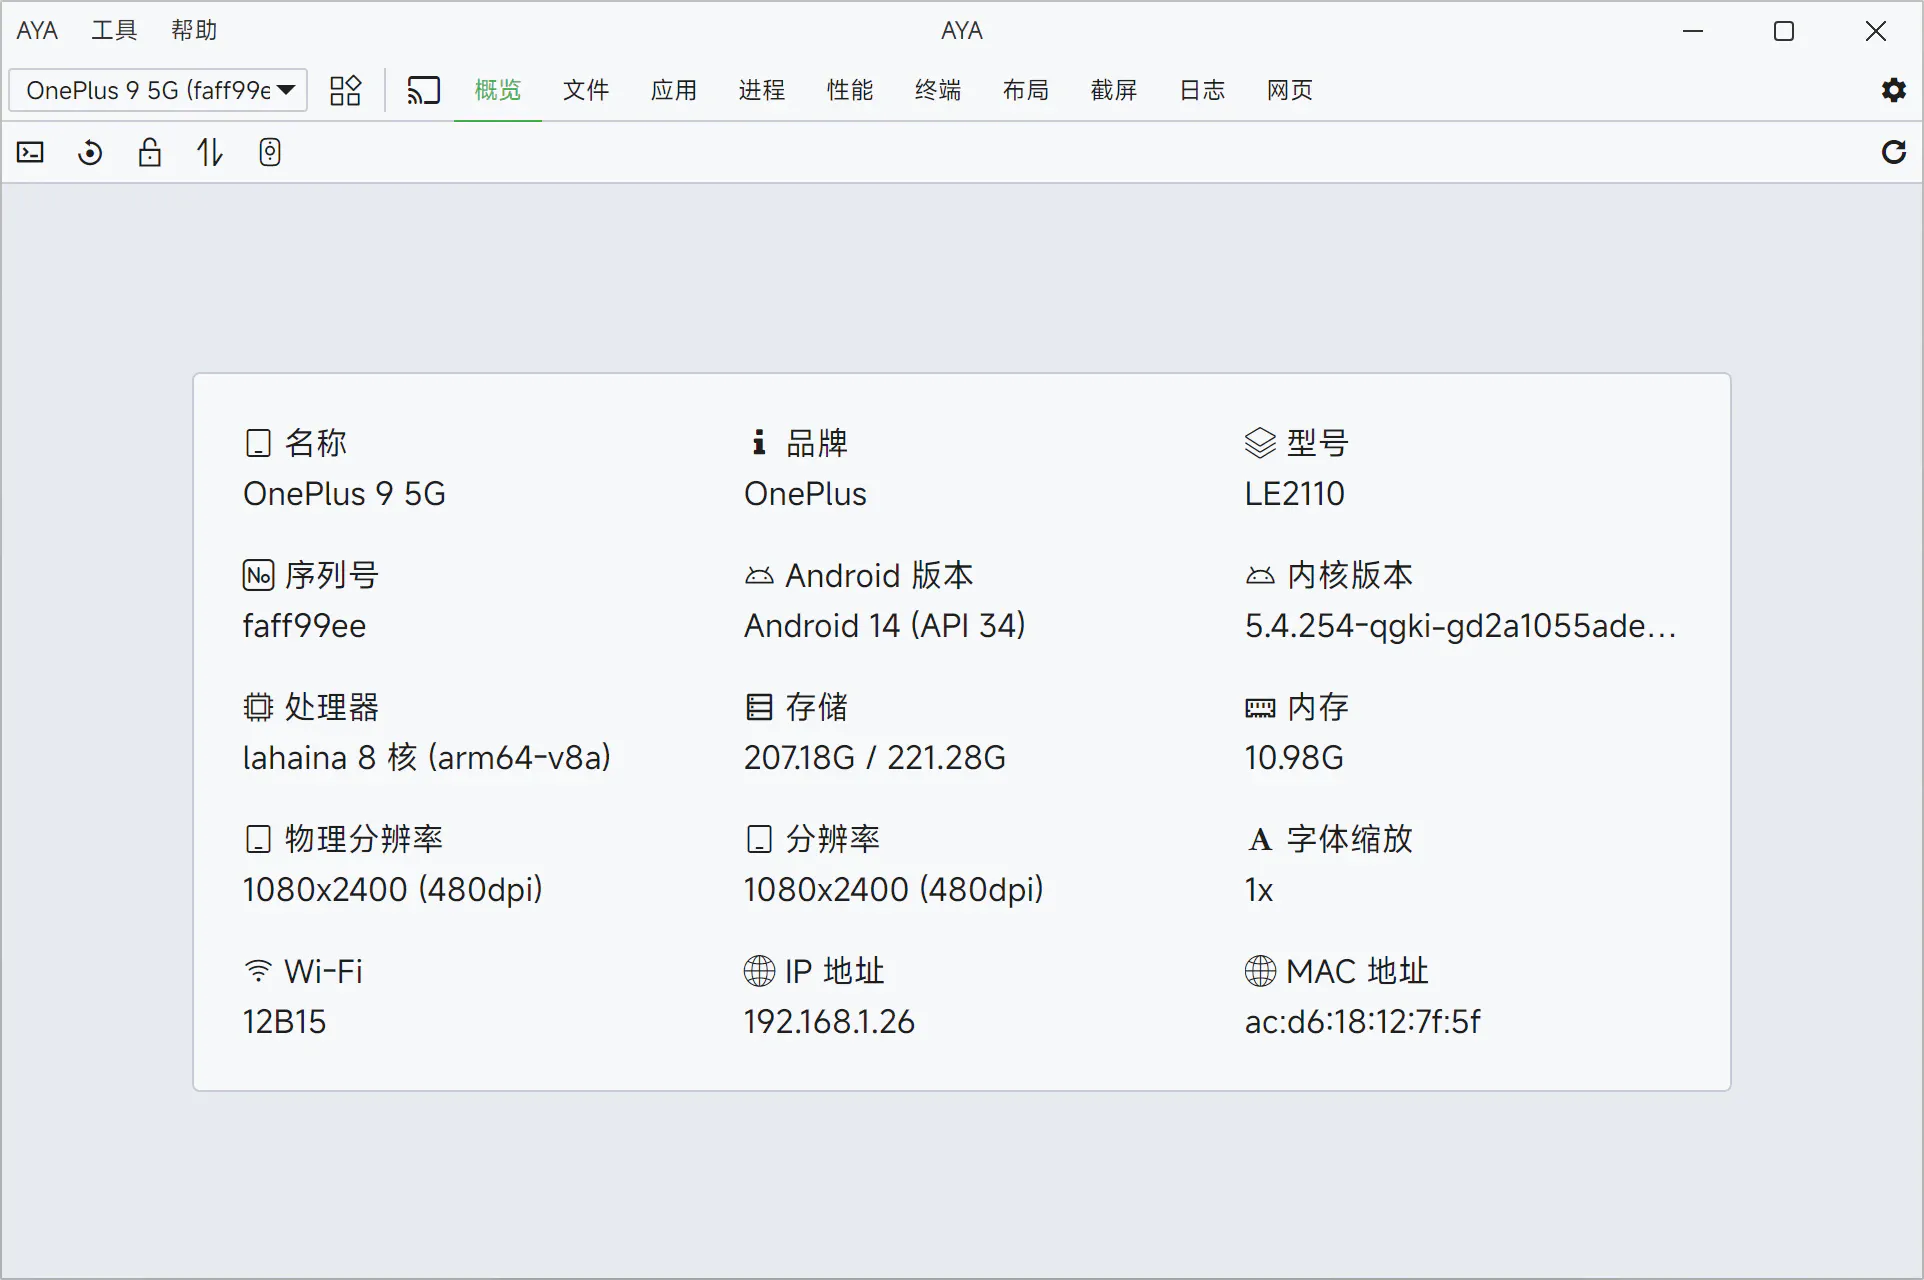Click the 1080x2400 value under 分辨率
The image size is (1924, 1280).
(x=893, y=890)
